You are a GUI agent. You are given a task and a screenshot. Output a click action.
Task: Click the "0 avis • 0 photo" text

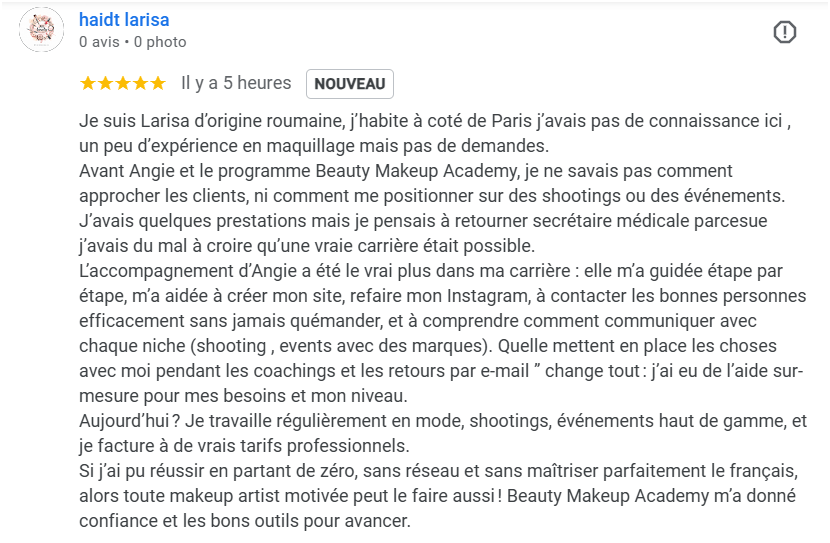(132, 42)
